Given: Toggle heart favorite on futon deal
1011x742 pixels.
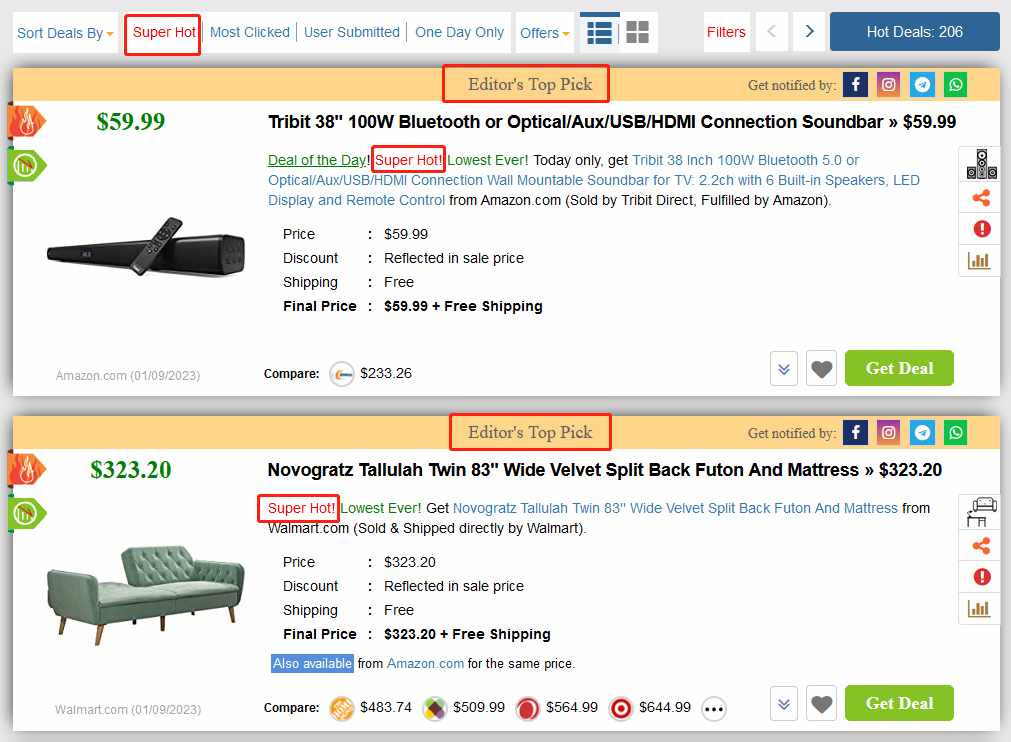Looking at the screenshot, I should pyautogui.click(x=821, y=703).
